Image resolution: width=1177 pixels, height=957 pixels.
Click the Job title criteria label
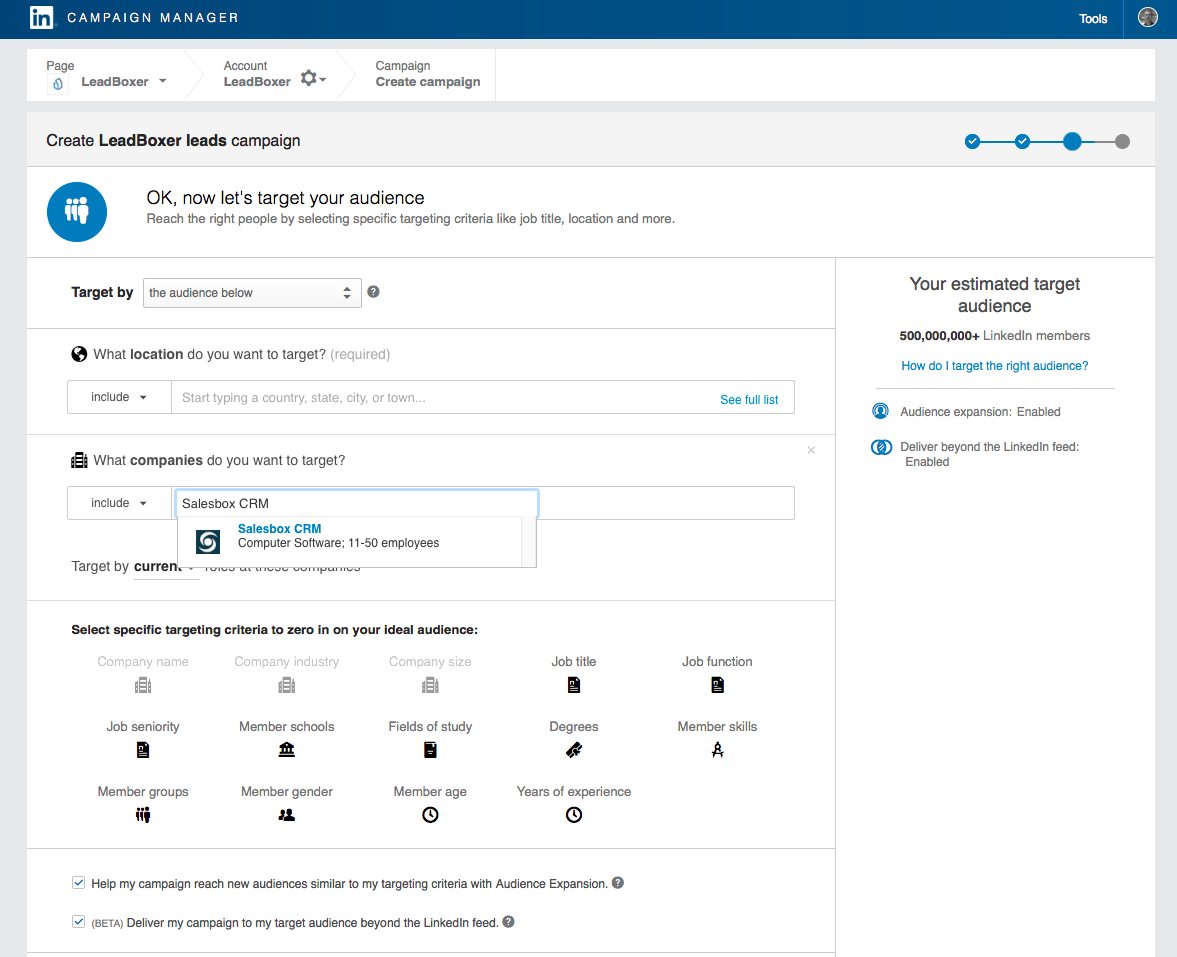coord(573,661)
